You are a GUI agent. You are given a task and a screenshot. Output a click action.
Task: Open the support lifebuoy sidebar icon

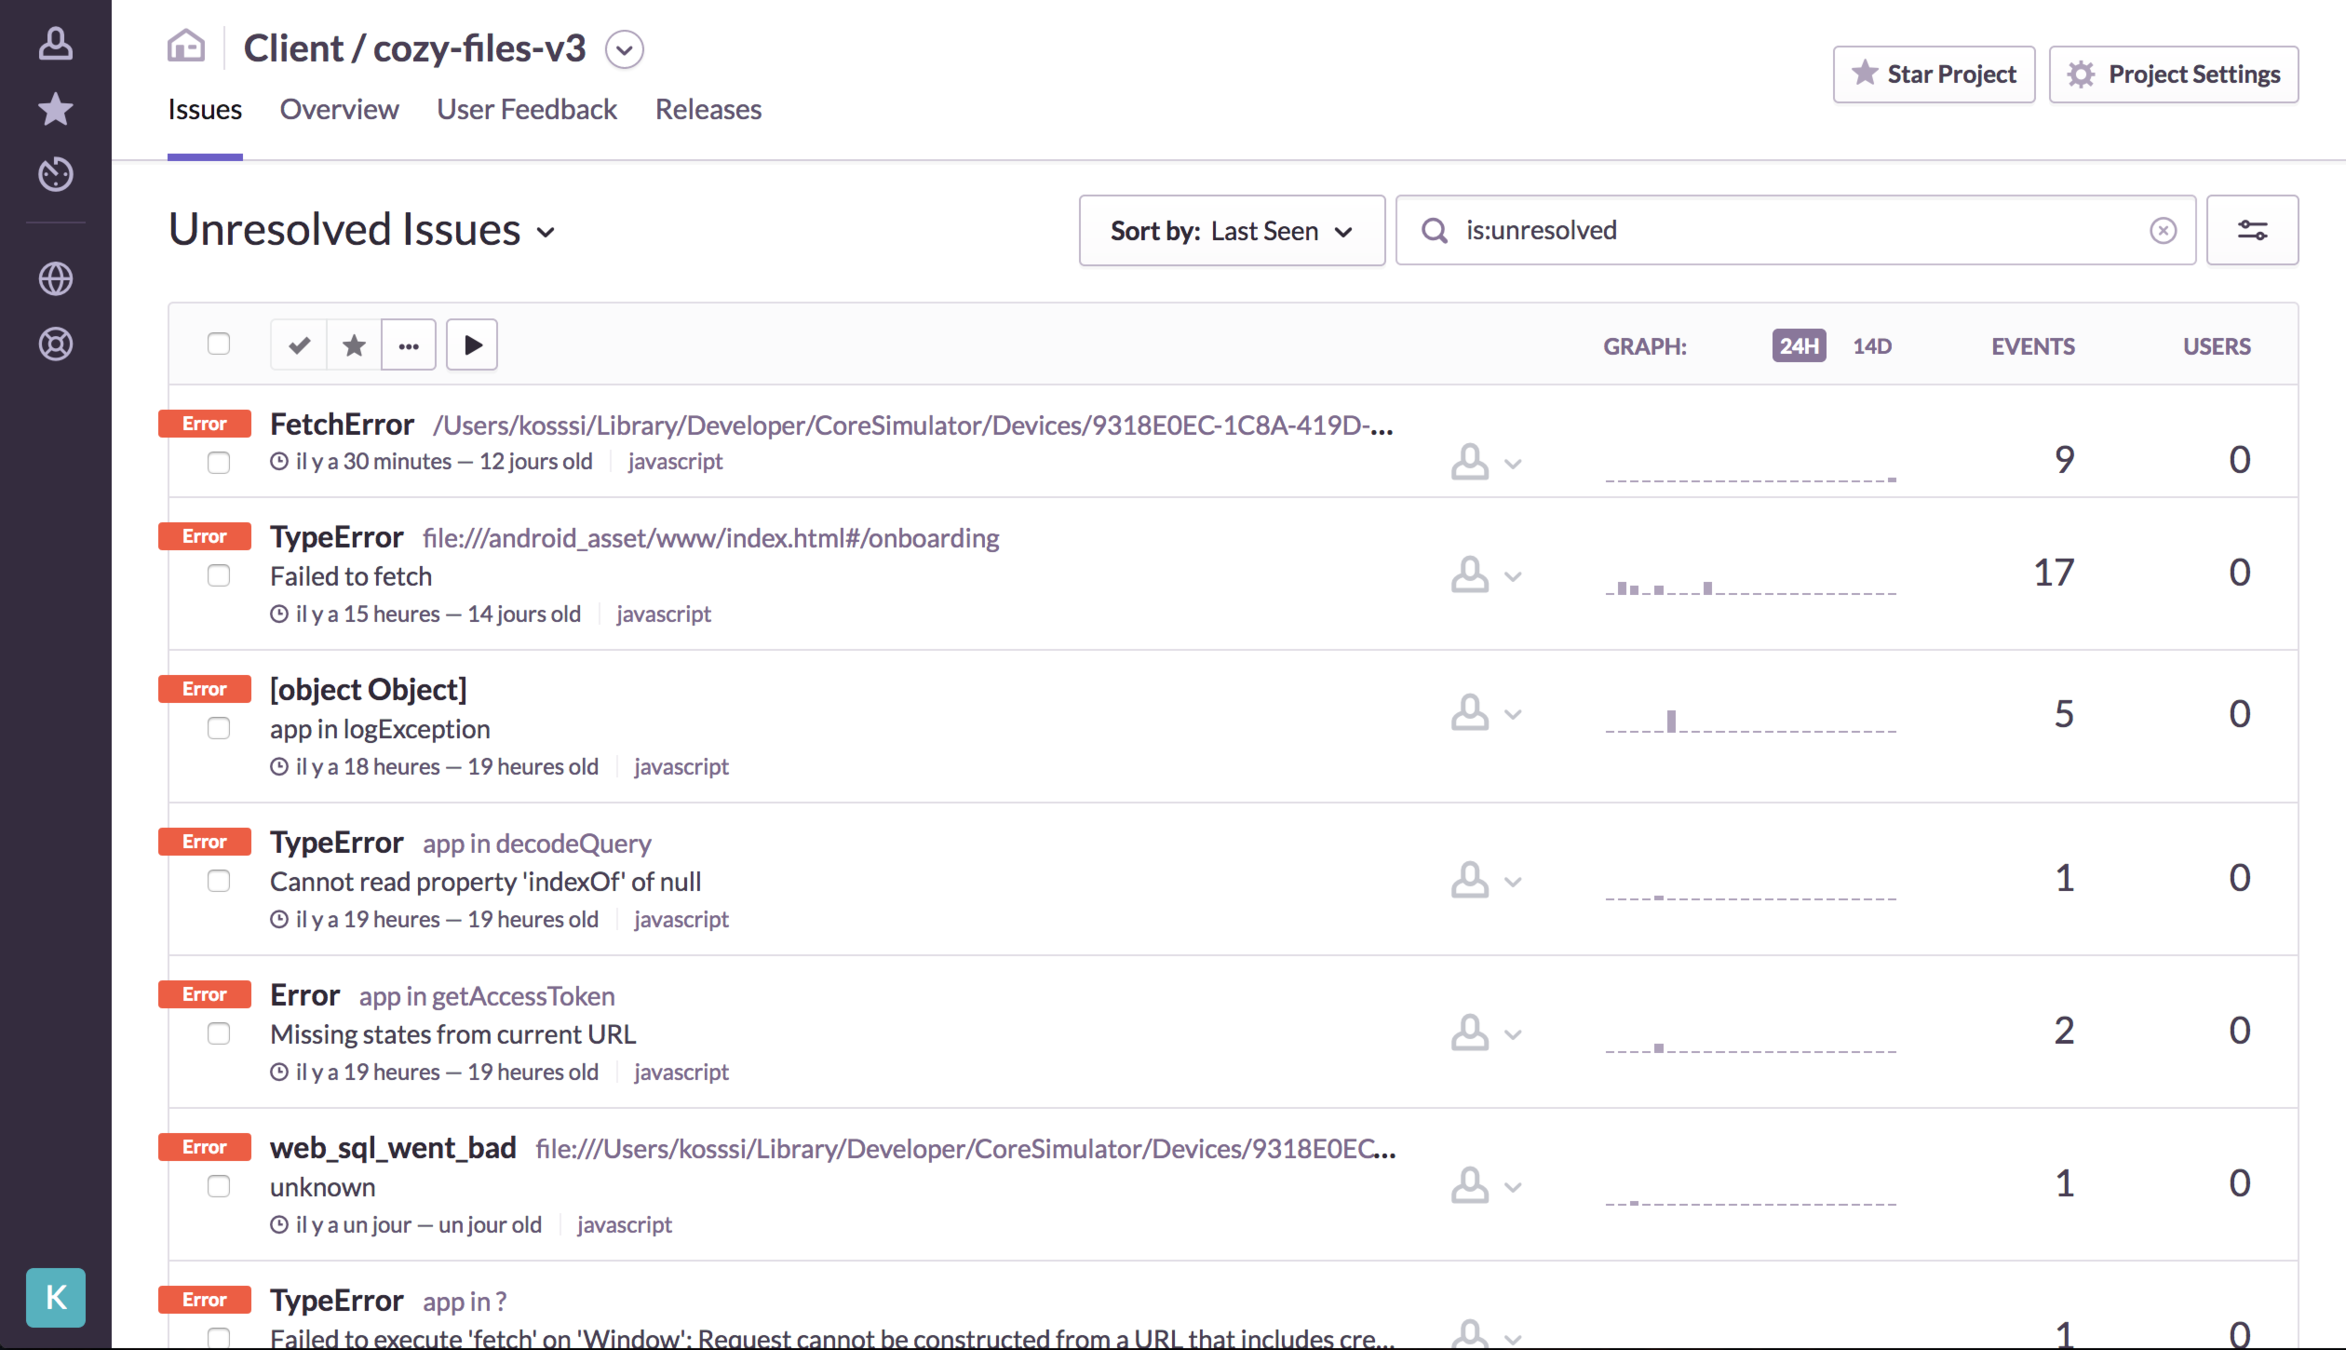pos(55,344)
